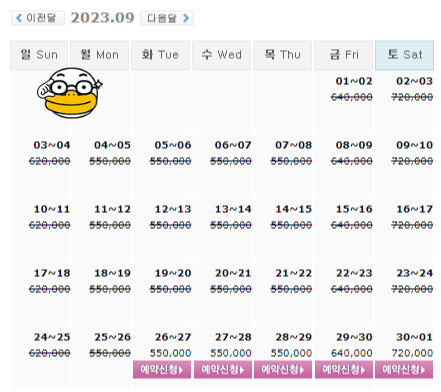Click struck-through 620,000 price under 03~04
441x392 pixels.
coord(49,161)
